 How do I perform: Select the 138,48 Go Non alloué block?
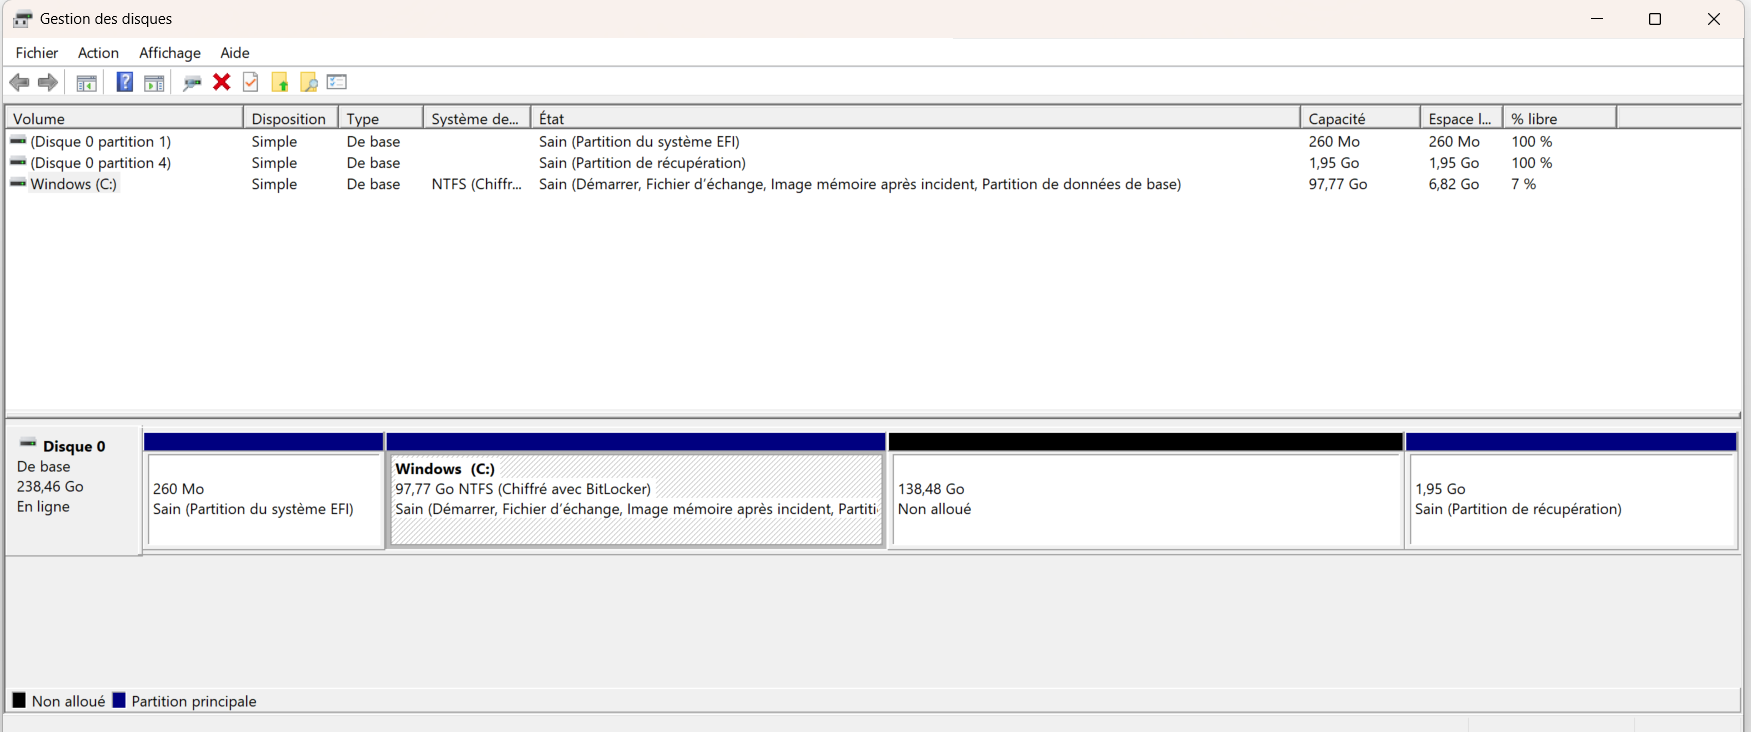pyautogui.click(x=1146, y=499)
